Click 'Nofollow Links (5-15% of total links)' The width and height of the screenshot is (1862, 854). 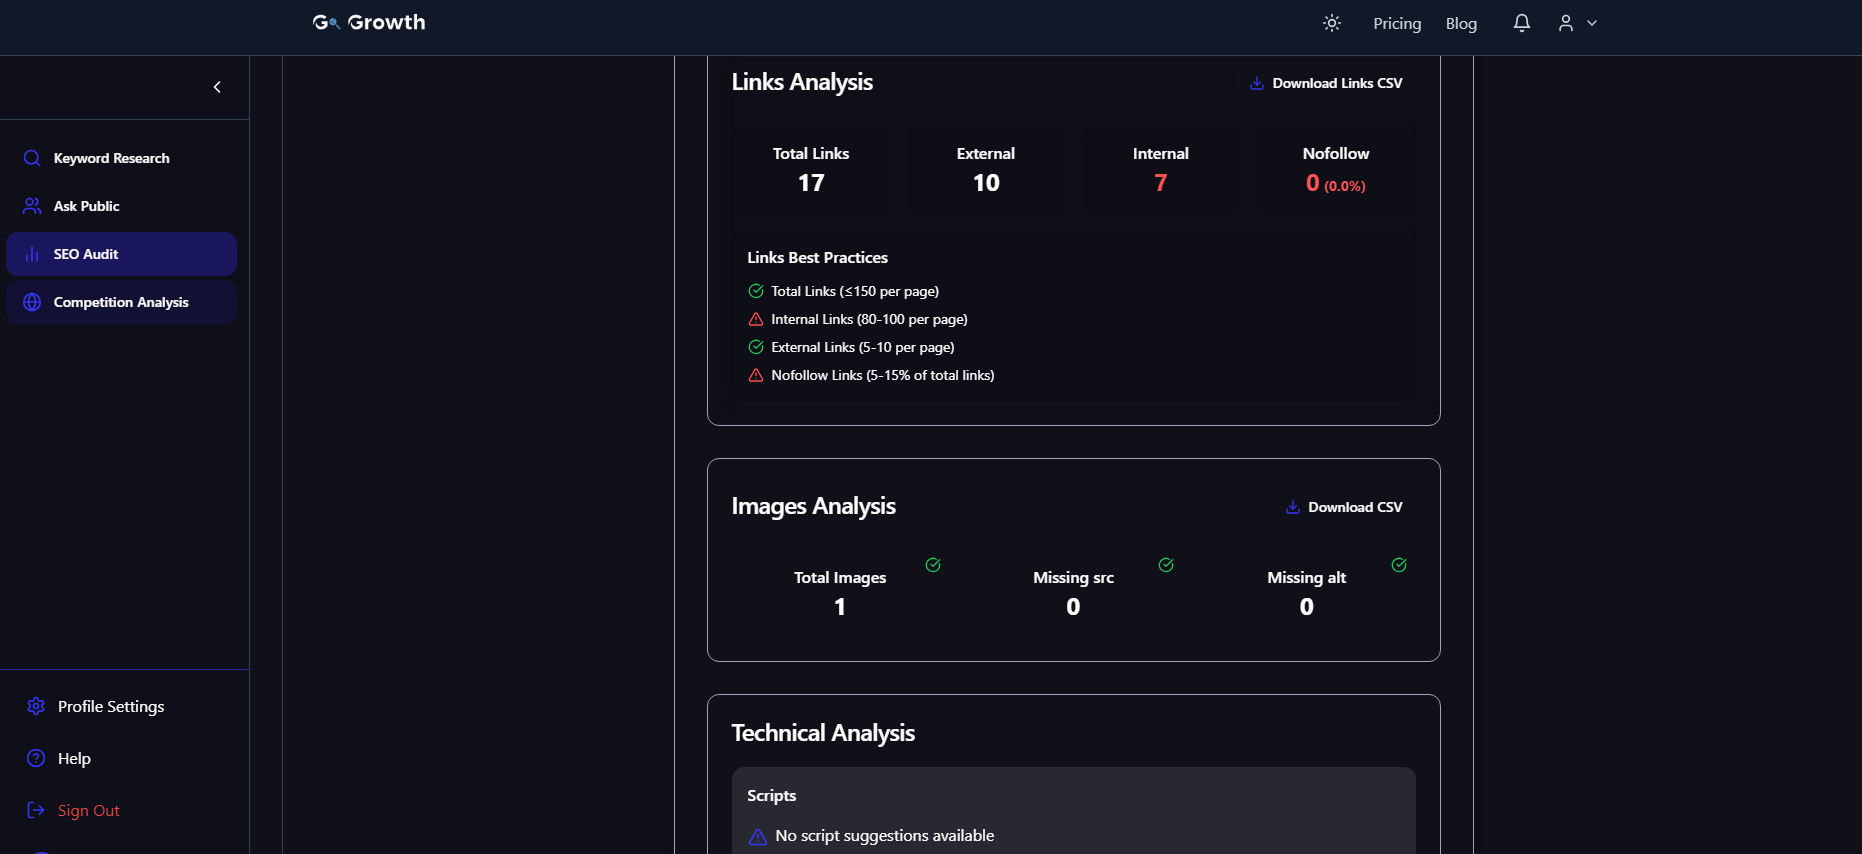(x=883, y=375)
